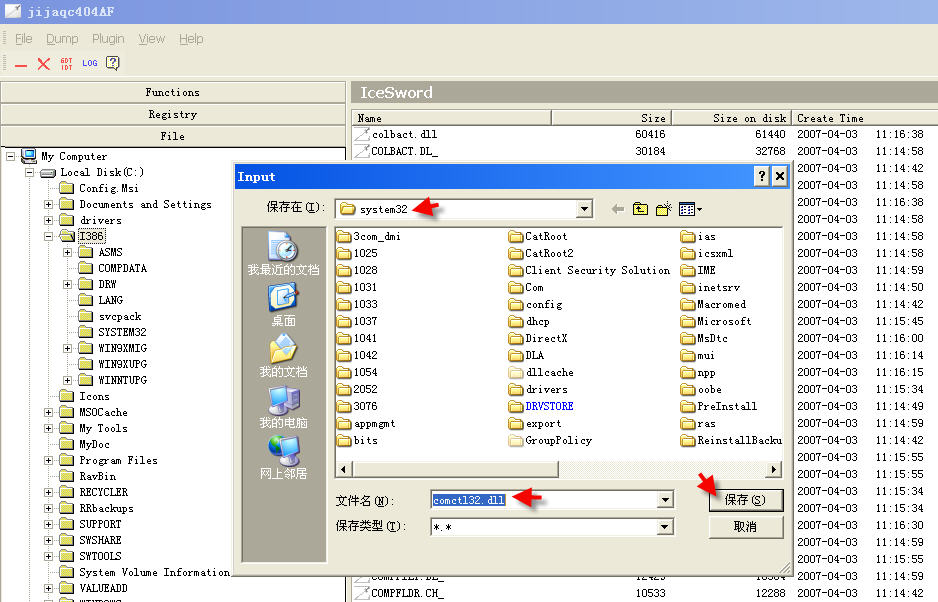Sort by Size on disk column

(732, 118)
